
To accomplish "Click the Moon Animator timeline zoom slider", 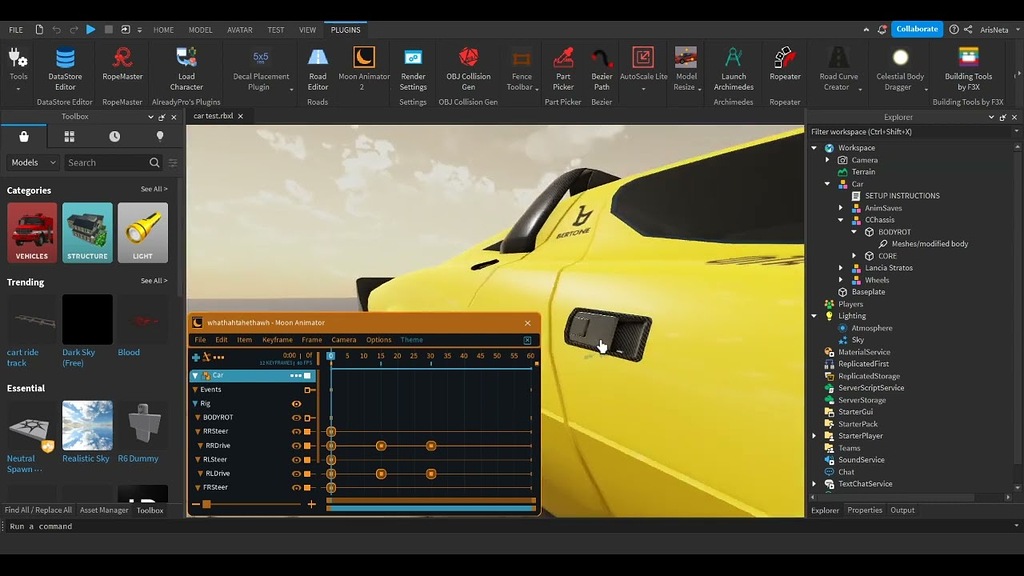I will coord(207,504).
